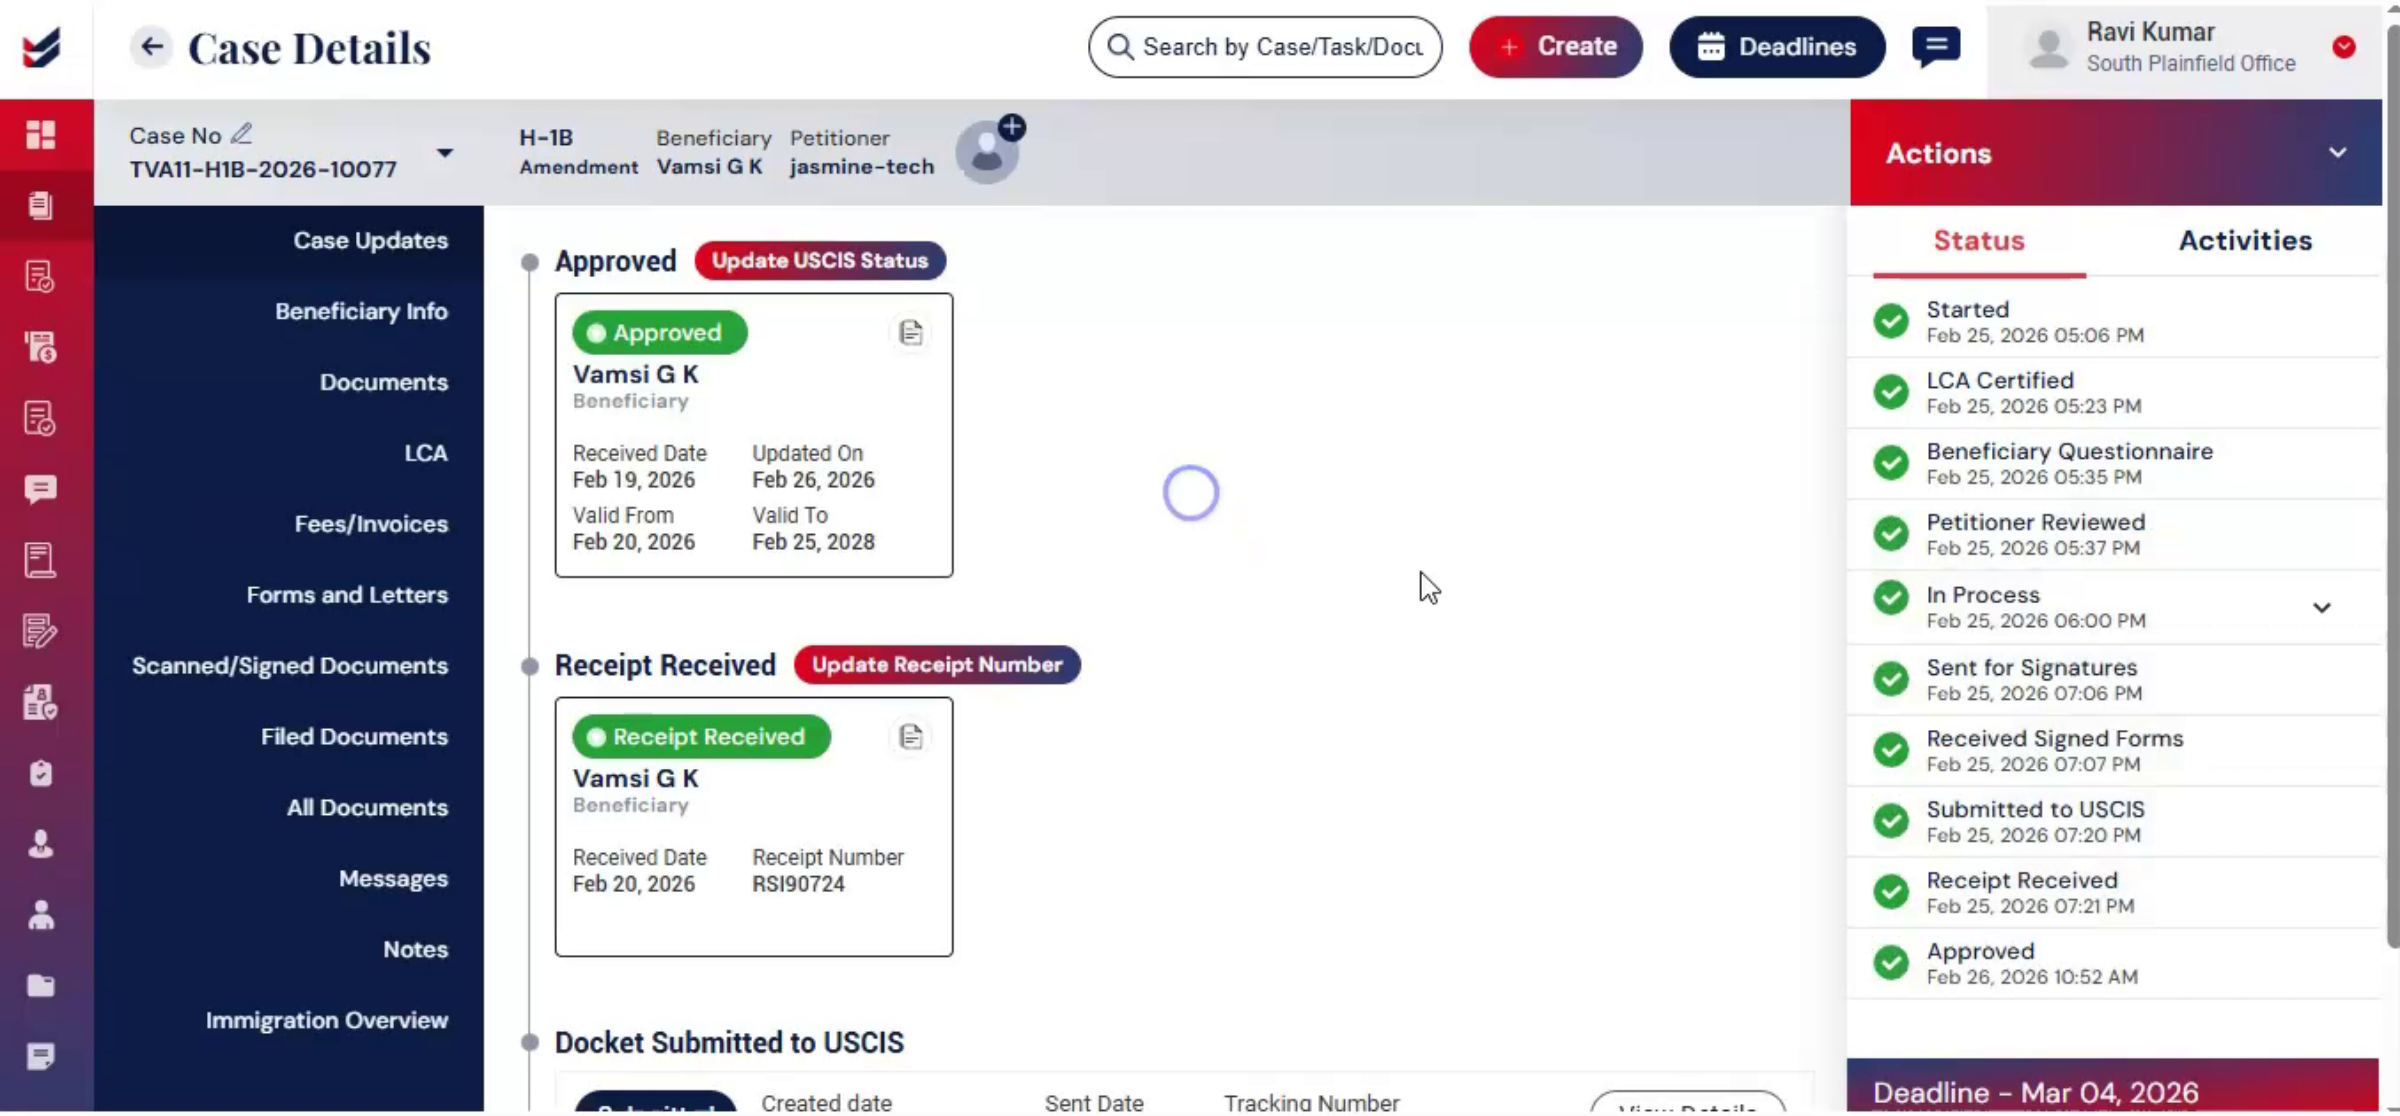
Task: Open the dashboard grid icon in sidebar
Action: tap(41, 134)
